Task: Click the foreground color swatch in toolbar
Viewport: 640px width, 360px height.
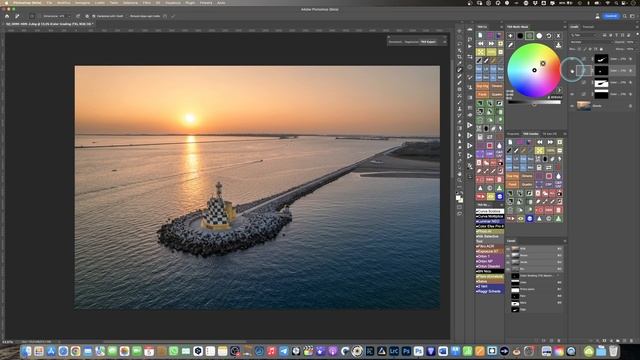Action: point(458,198)
